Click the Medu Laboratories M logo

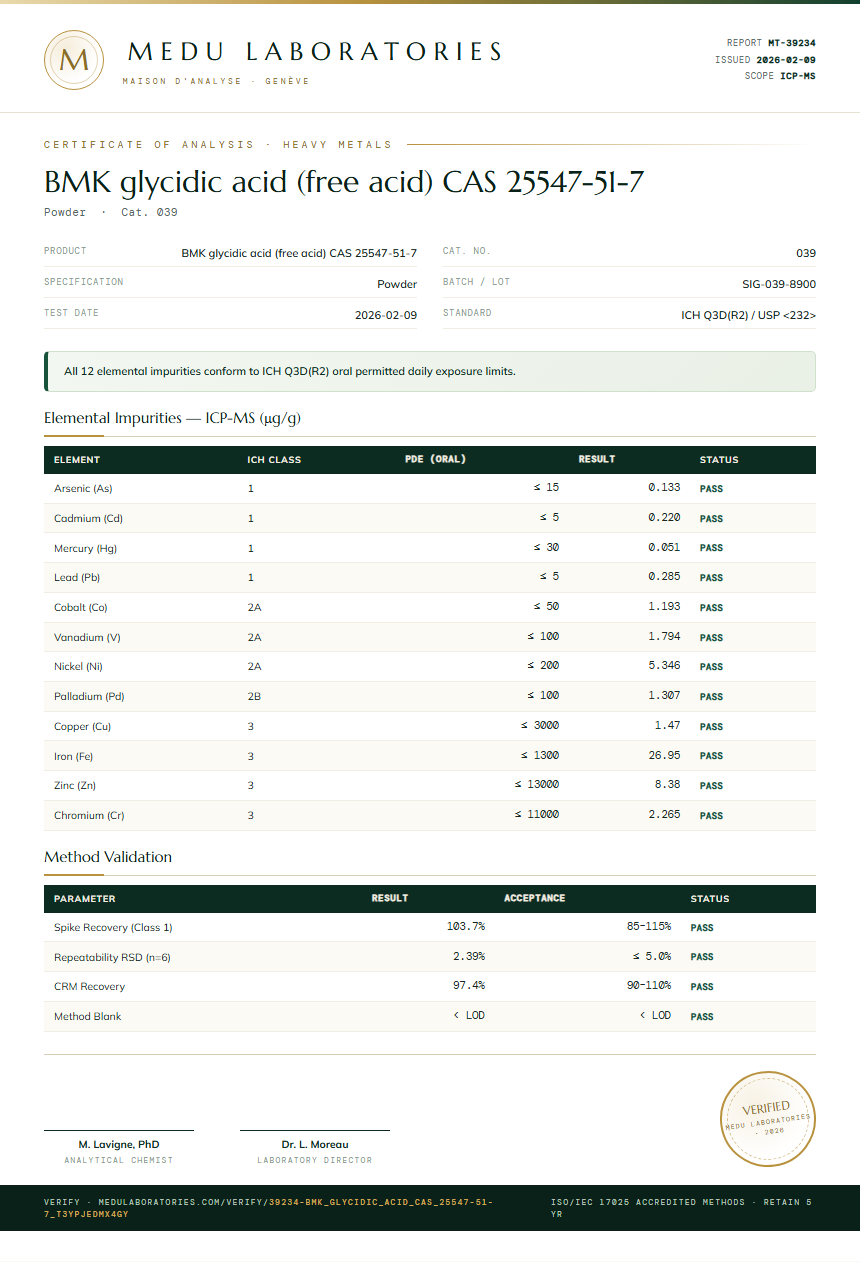[x=74, y=60]
